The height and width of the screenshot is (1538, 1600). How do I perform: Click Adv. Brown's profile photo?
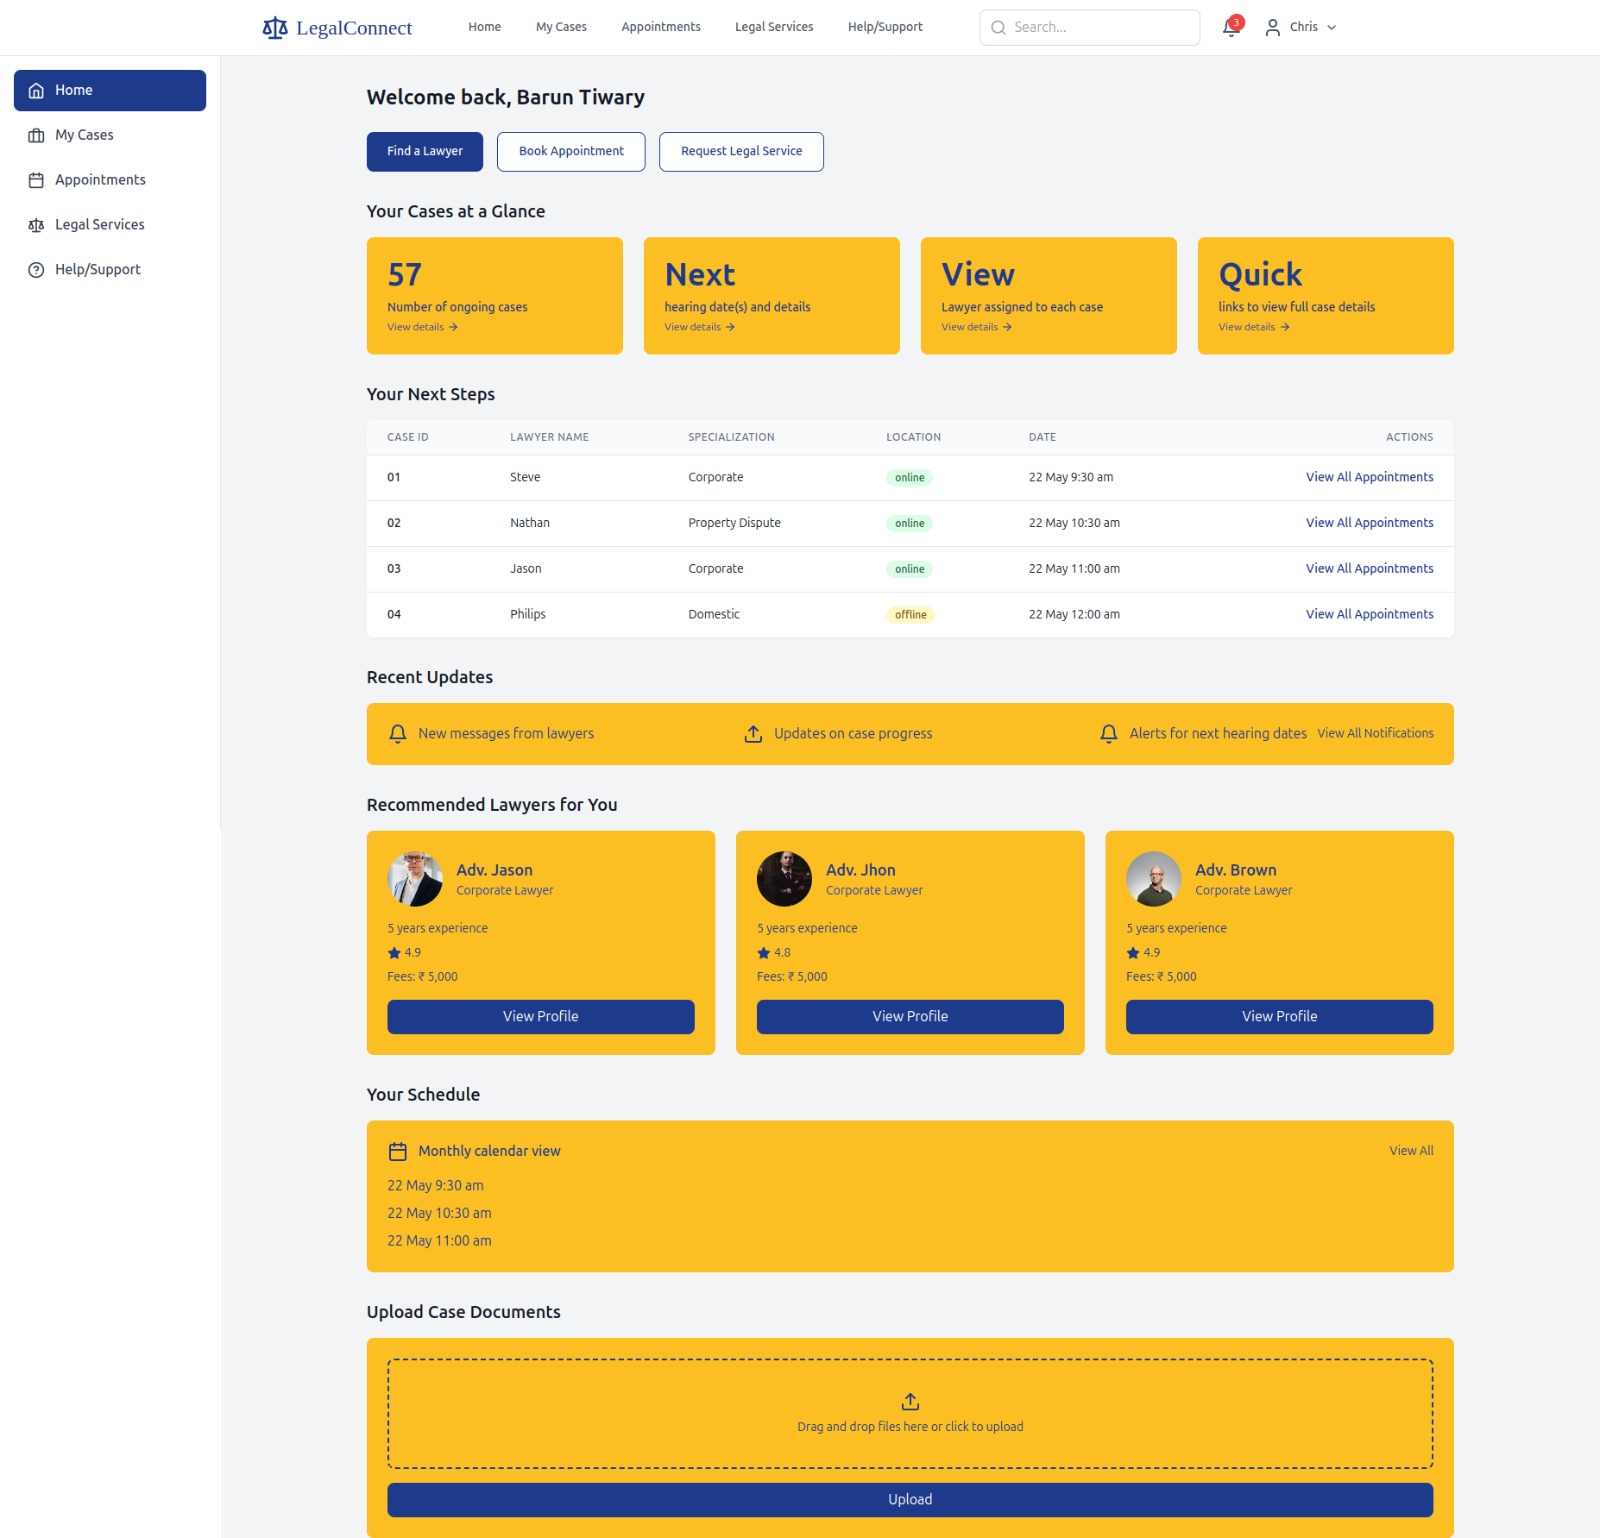click(x=1154, y=880)
